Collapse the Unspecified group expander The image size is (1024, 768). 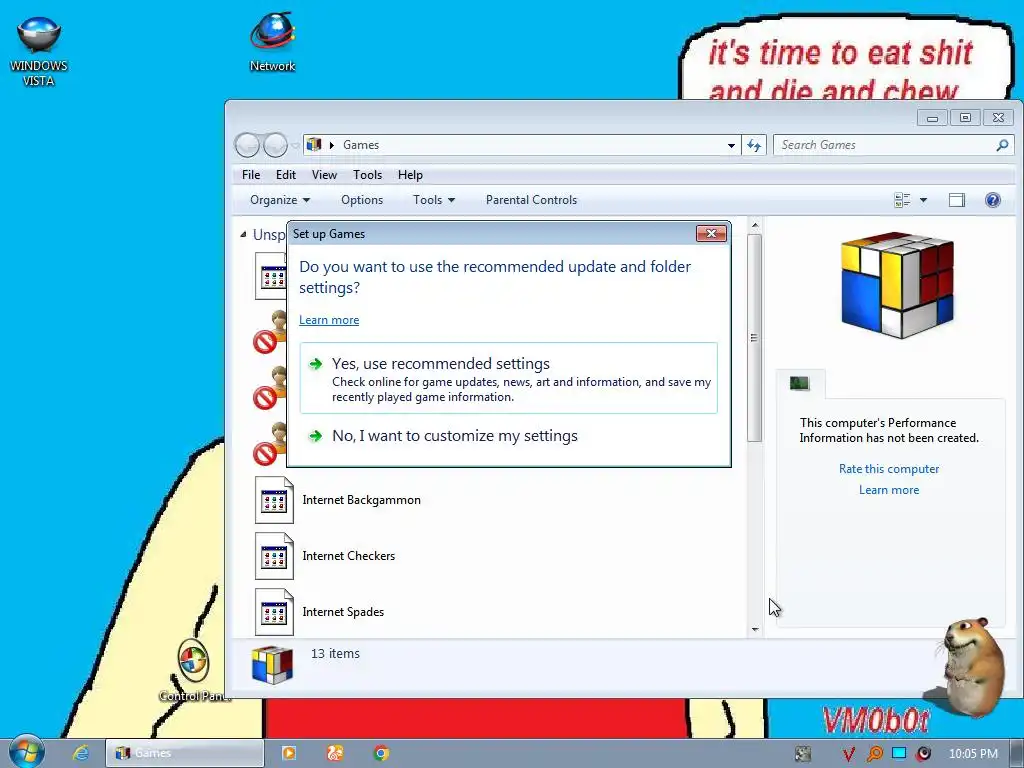[244, 234]
